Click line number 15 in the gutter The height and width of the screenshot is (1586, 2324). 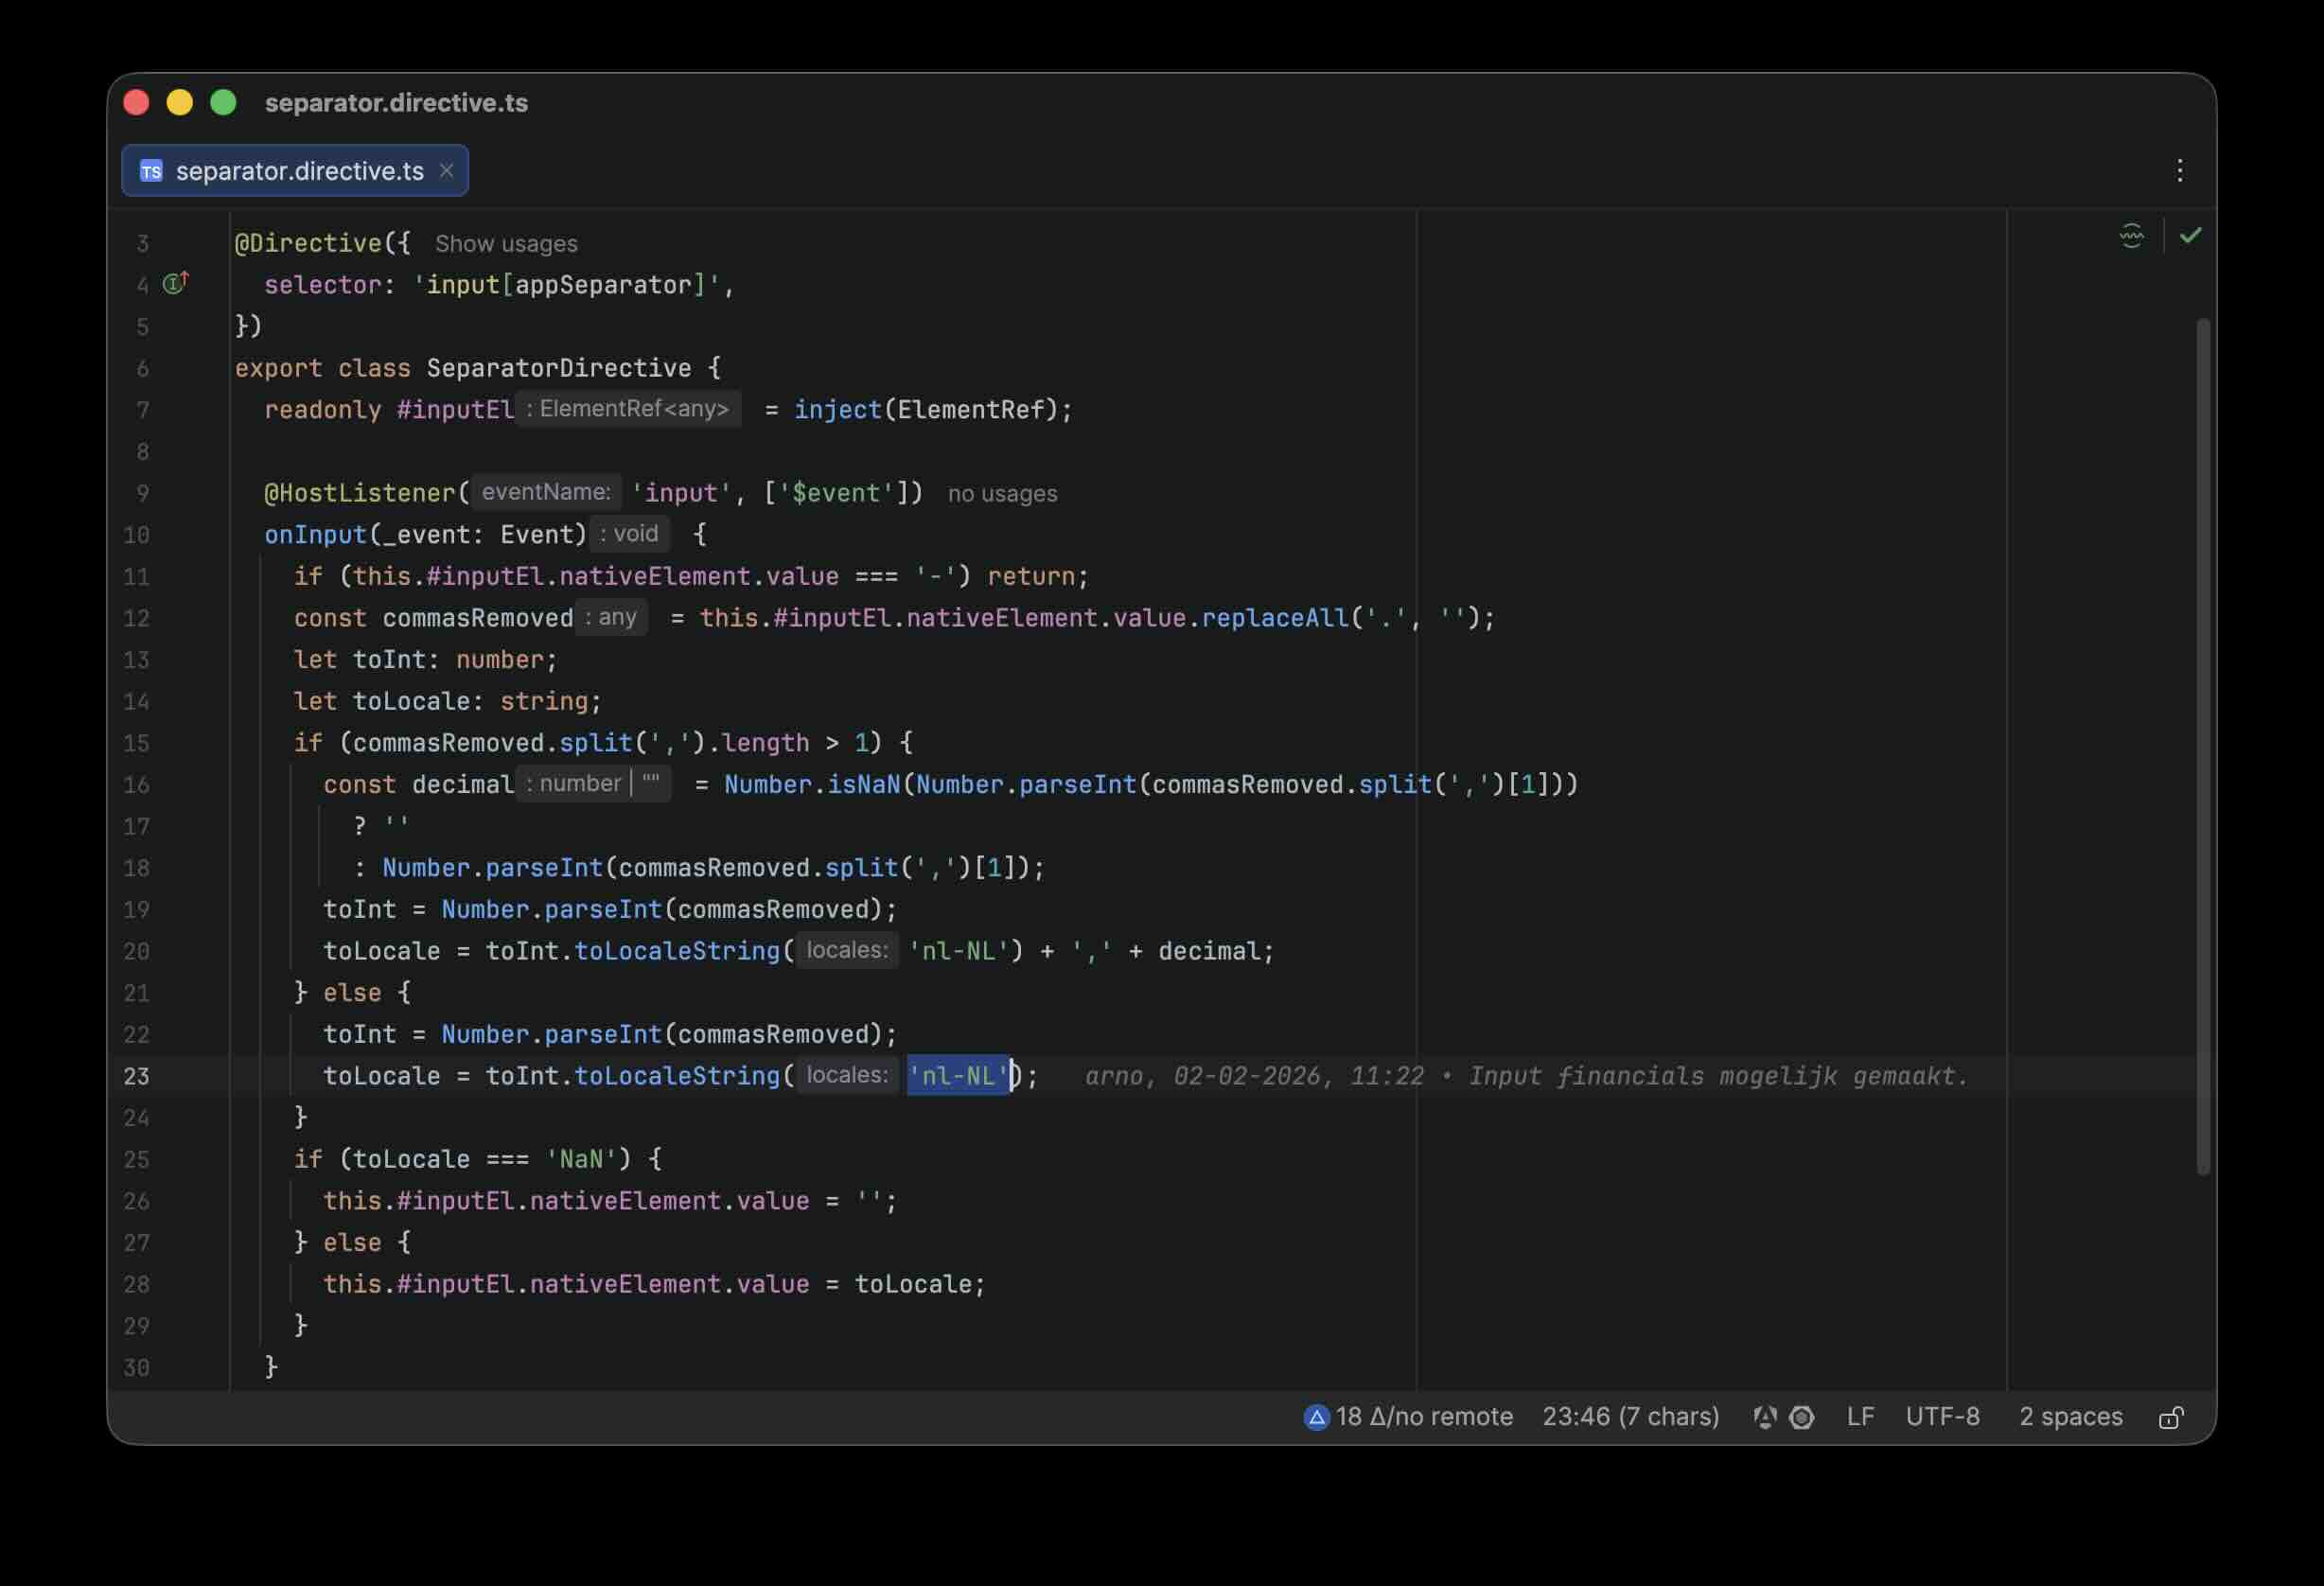click(x=137, y=743)
